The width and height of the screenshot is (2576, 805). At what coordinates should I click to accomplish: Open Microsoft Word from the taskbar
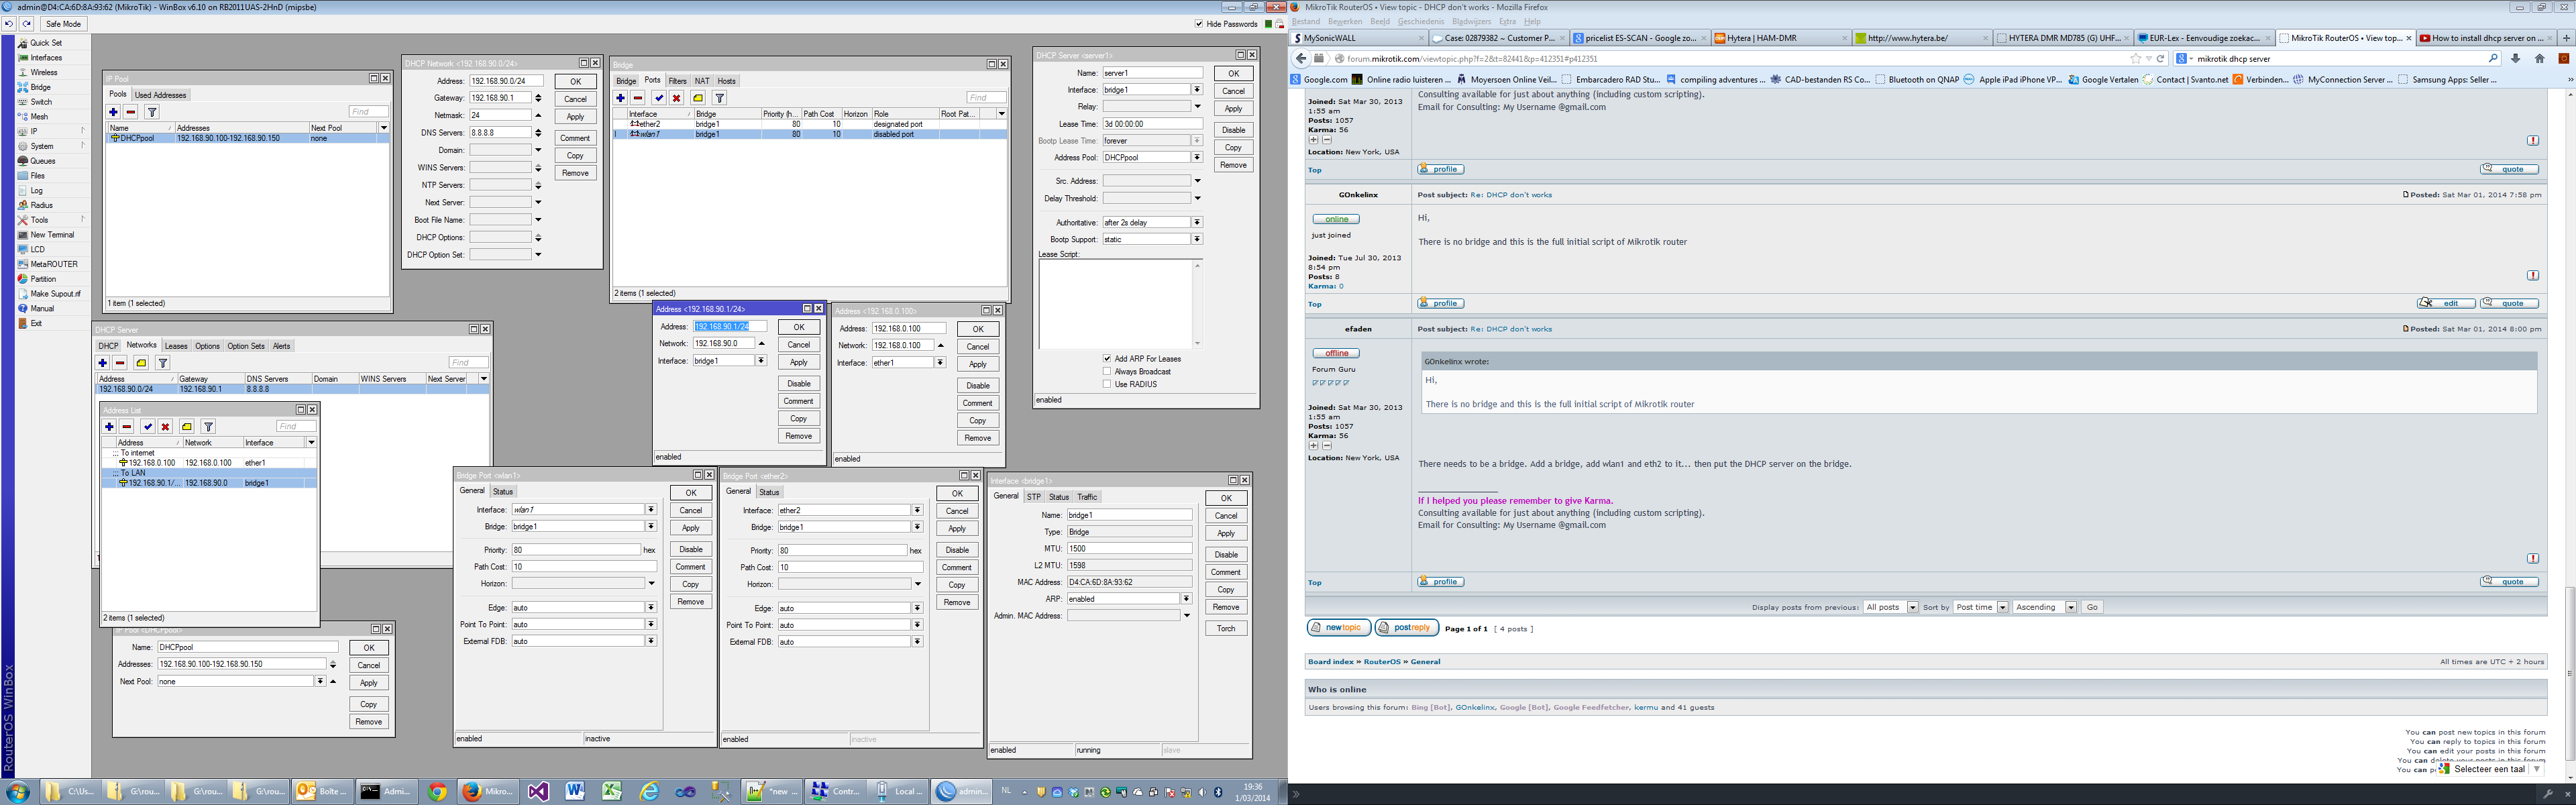coord(575,792)
